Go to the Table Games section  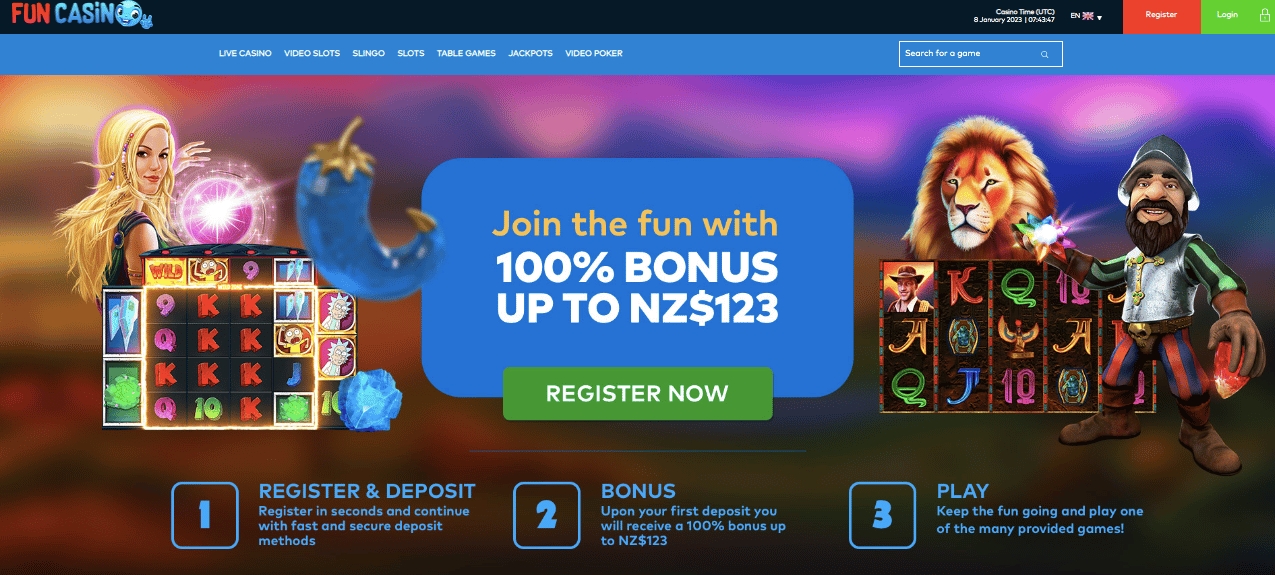466,53
